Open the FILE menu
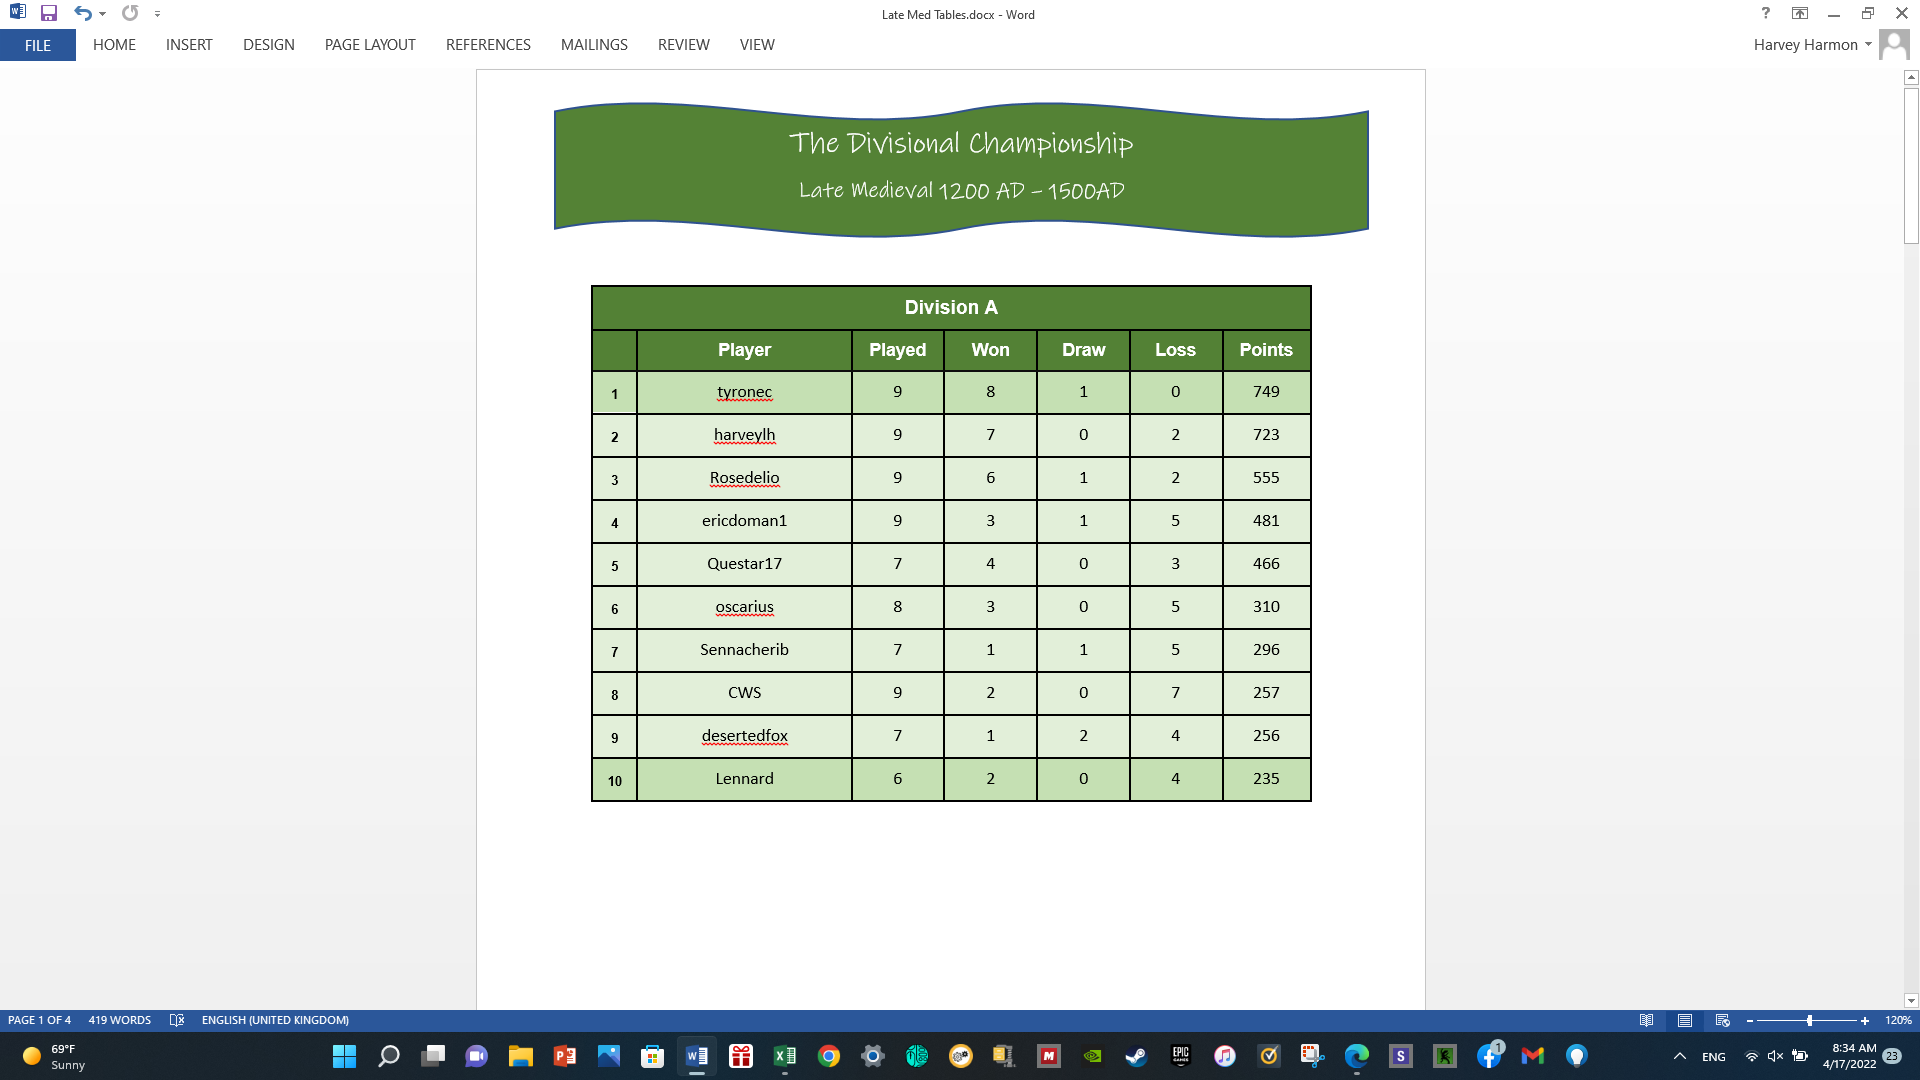Screen dimensions: 1920x1080 point(38,45)
